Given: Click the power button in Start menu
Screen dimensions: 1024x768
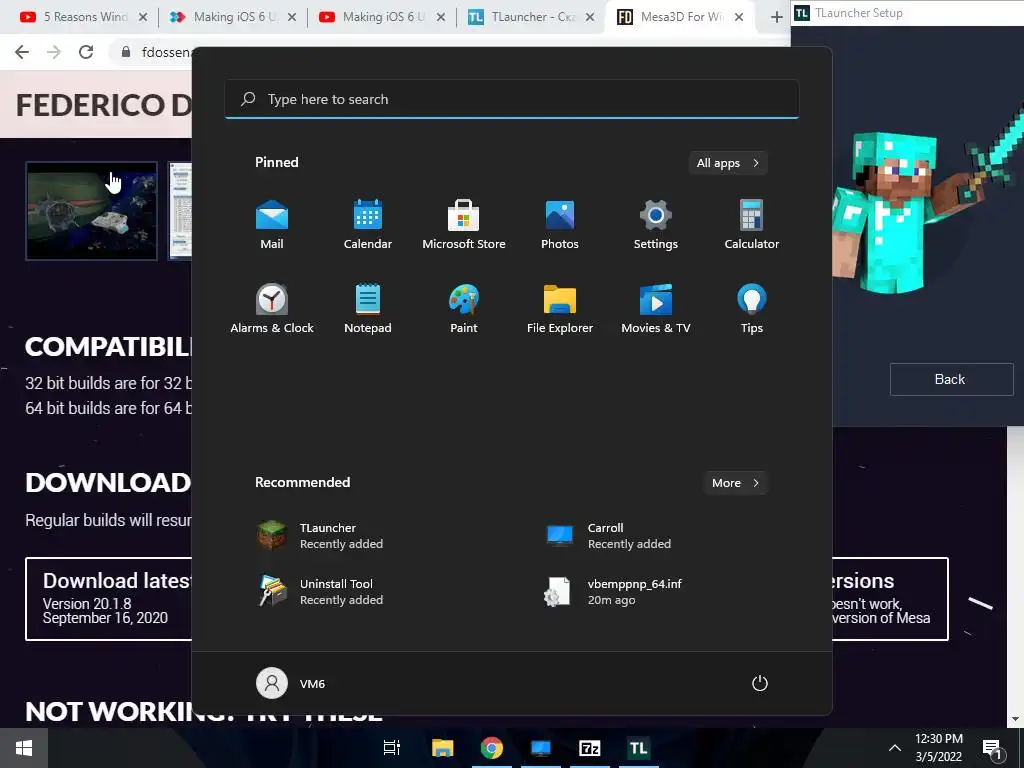Looking at the screenshot, I should pos(760,683).
